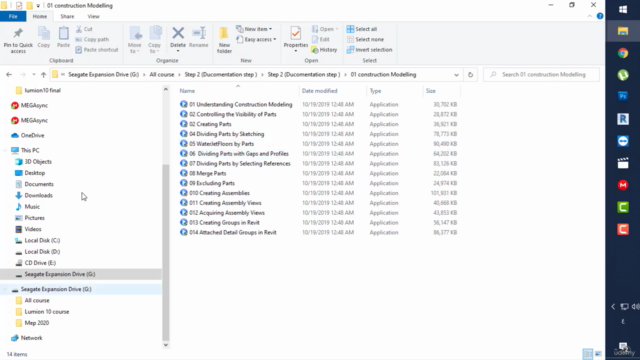Open Chrome from the taskbar

(623, 53)
